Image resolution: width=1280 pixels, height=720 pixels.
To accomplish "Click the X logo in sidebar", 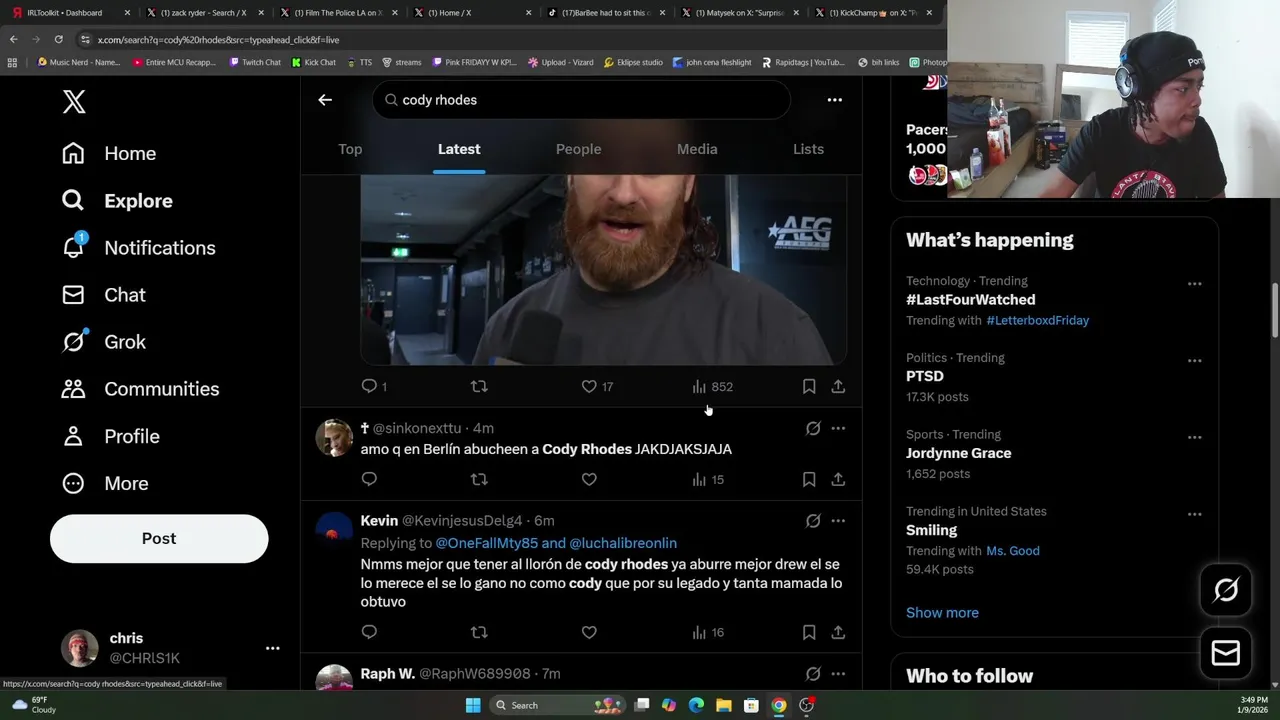I will [x=74, y=101].
